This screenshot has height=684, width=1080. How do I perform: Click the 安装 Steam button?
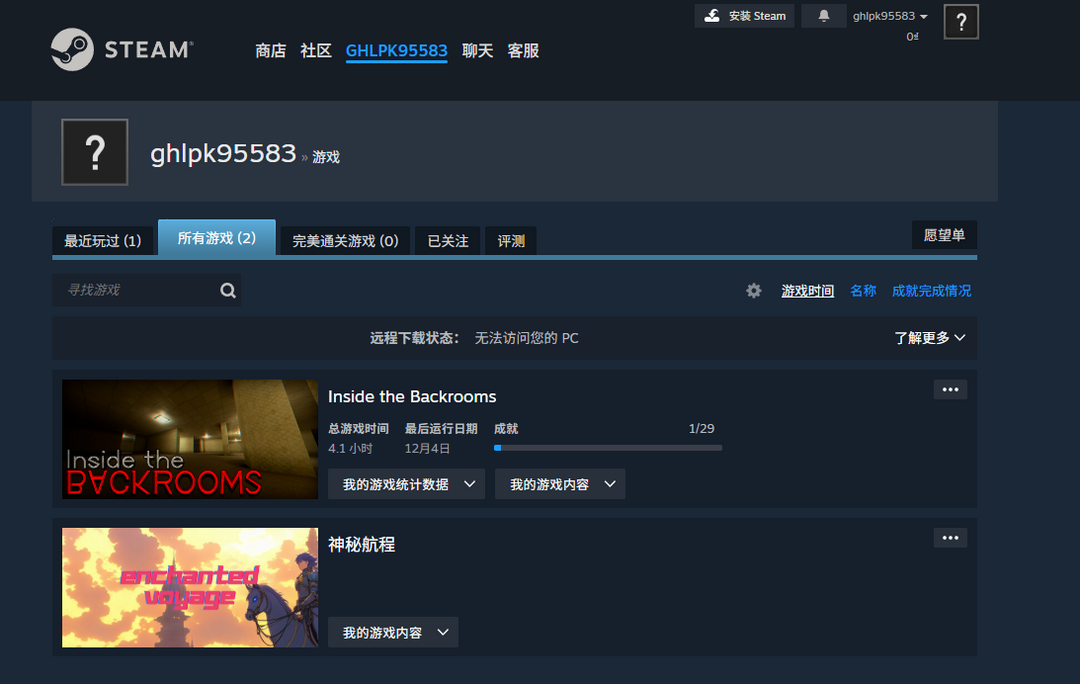click(744, 15)
